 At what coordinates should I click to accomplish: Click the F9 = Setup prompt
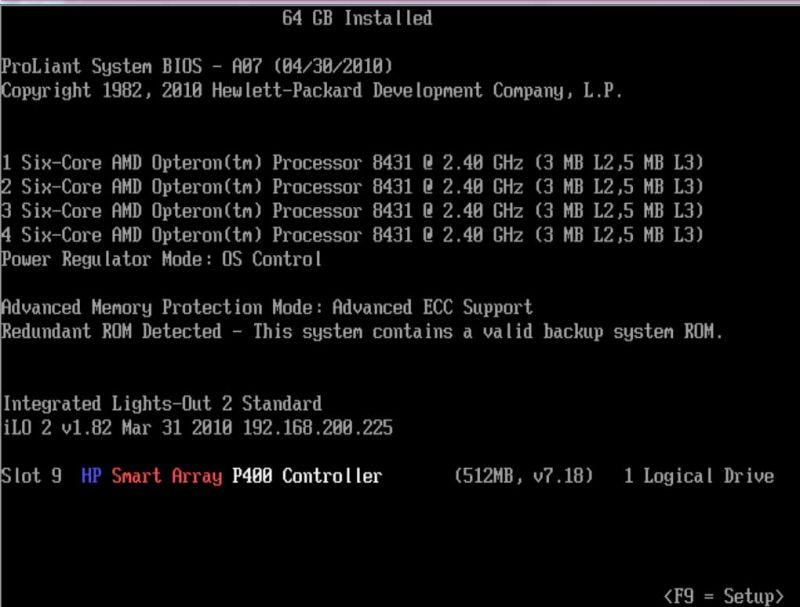[x=723, y=596]
